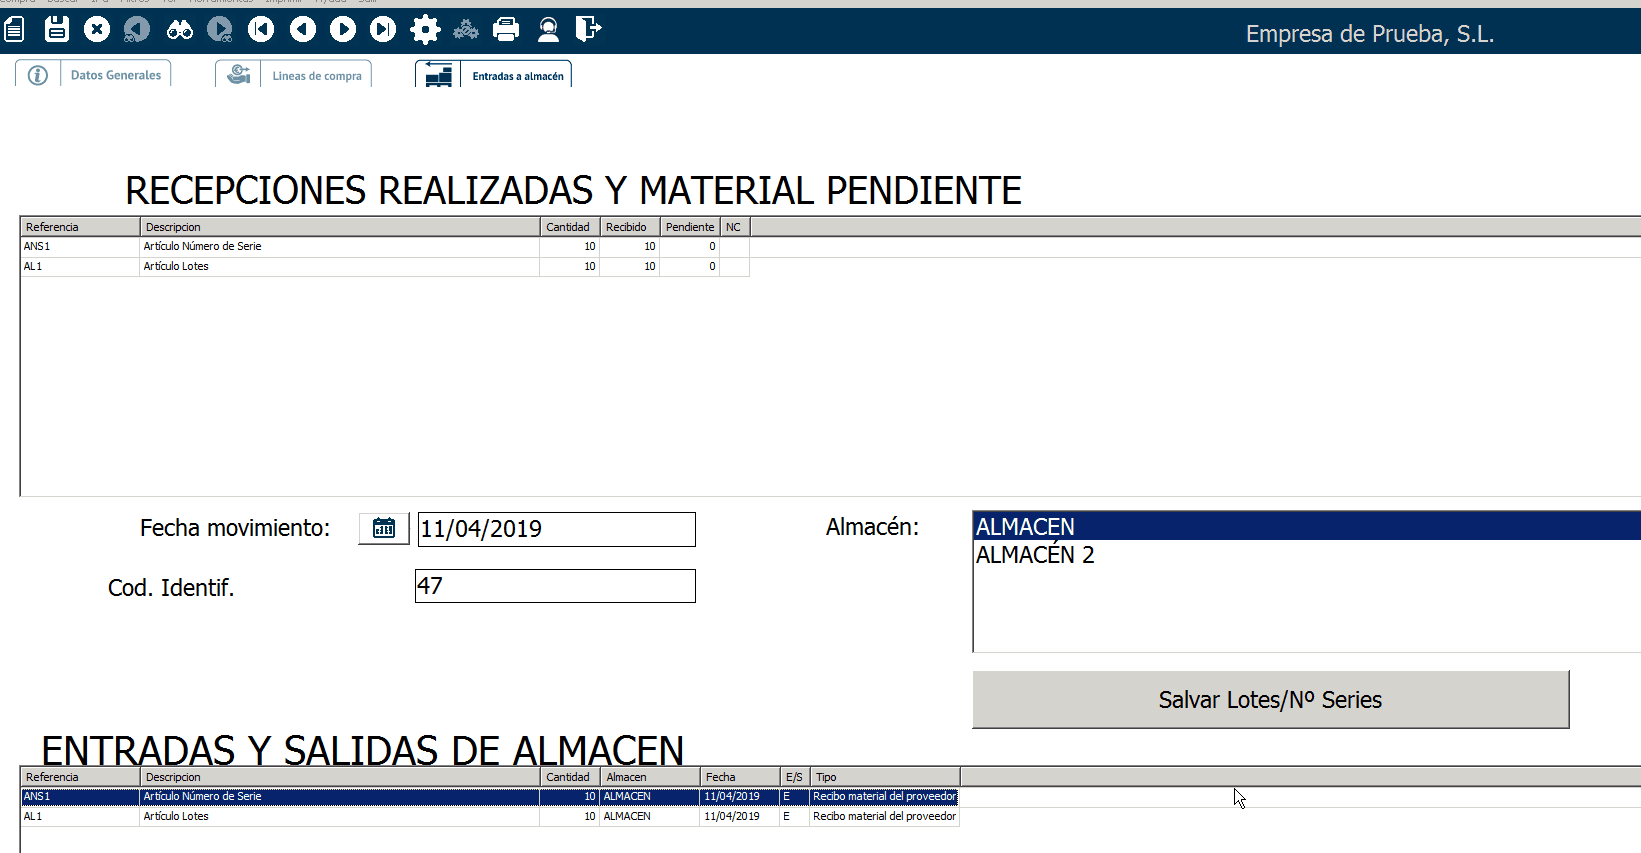Open settings with the gear icon
The image size is (1641, 853).
point(425,29)
